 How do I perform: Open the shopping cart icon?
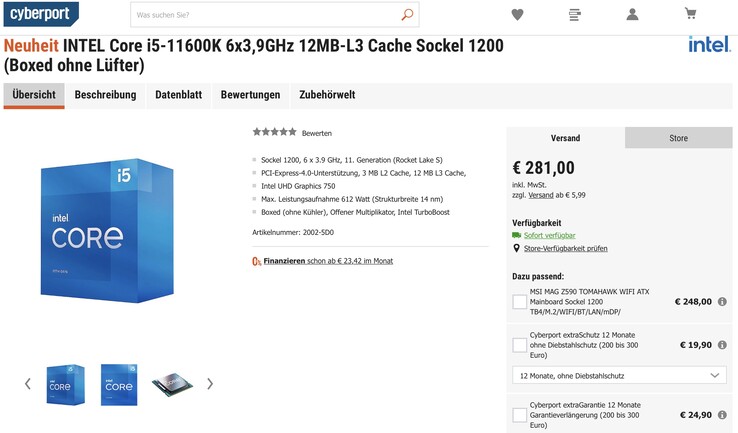pos(690,14)
